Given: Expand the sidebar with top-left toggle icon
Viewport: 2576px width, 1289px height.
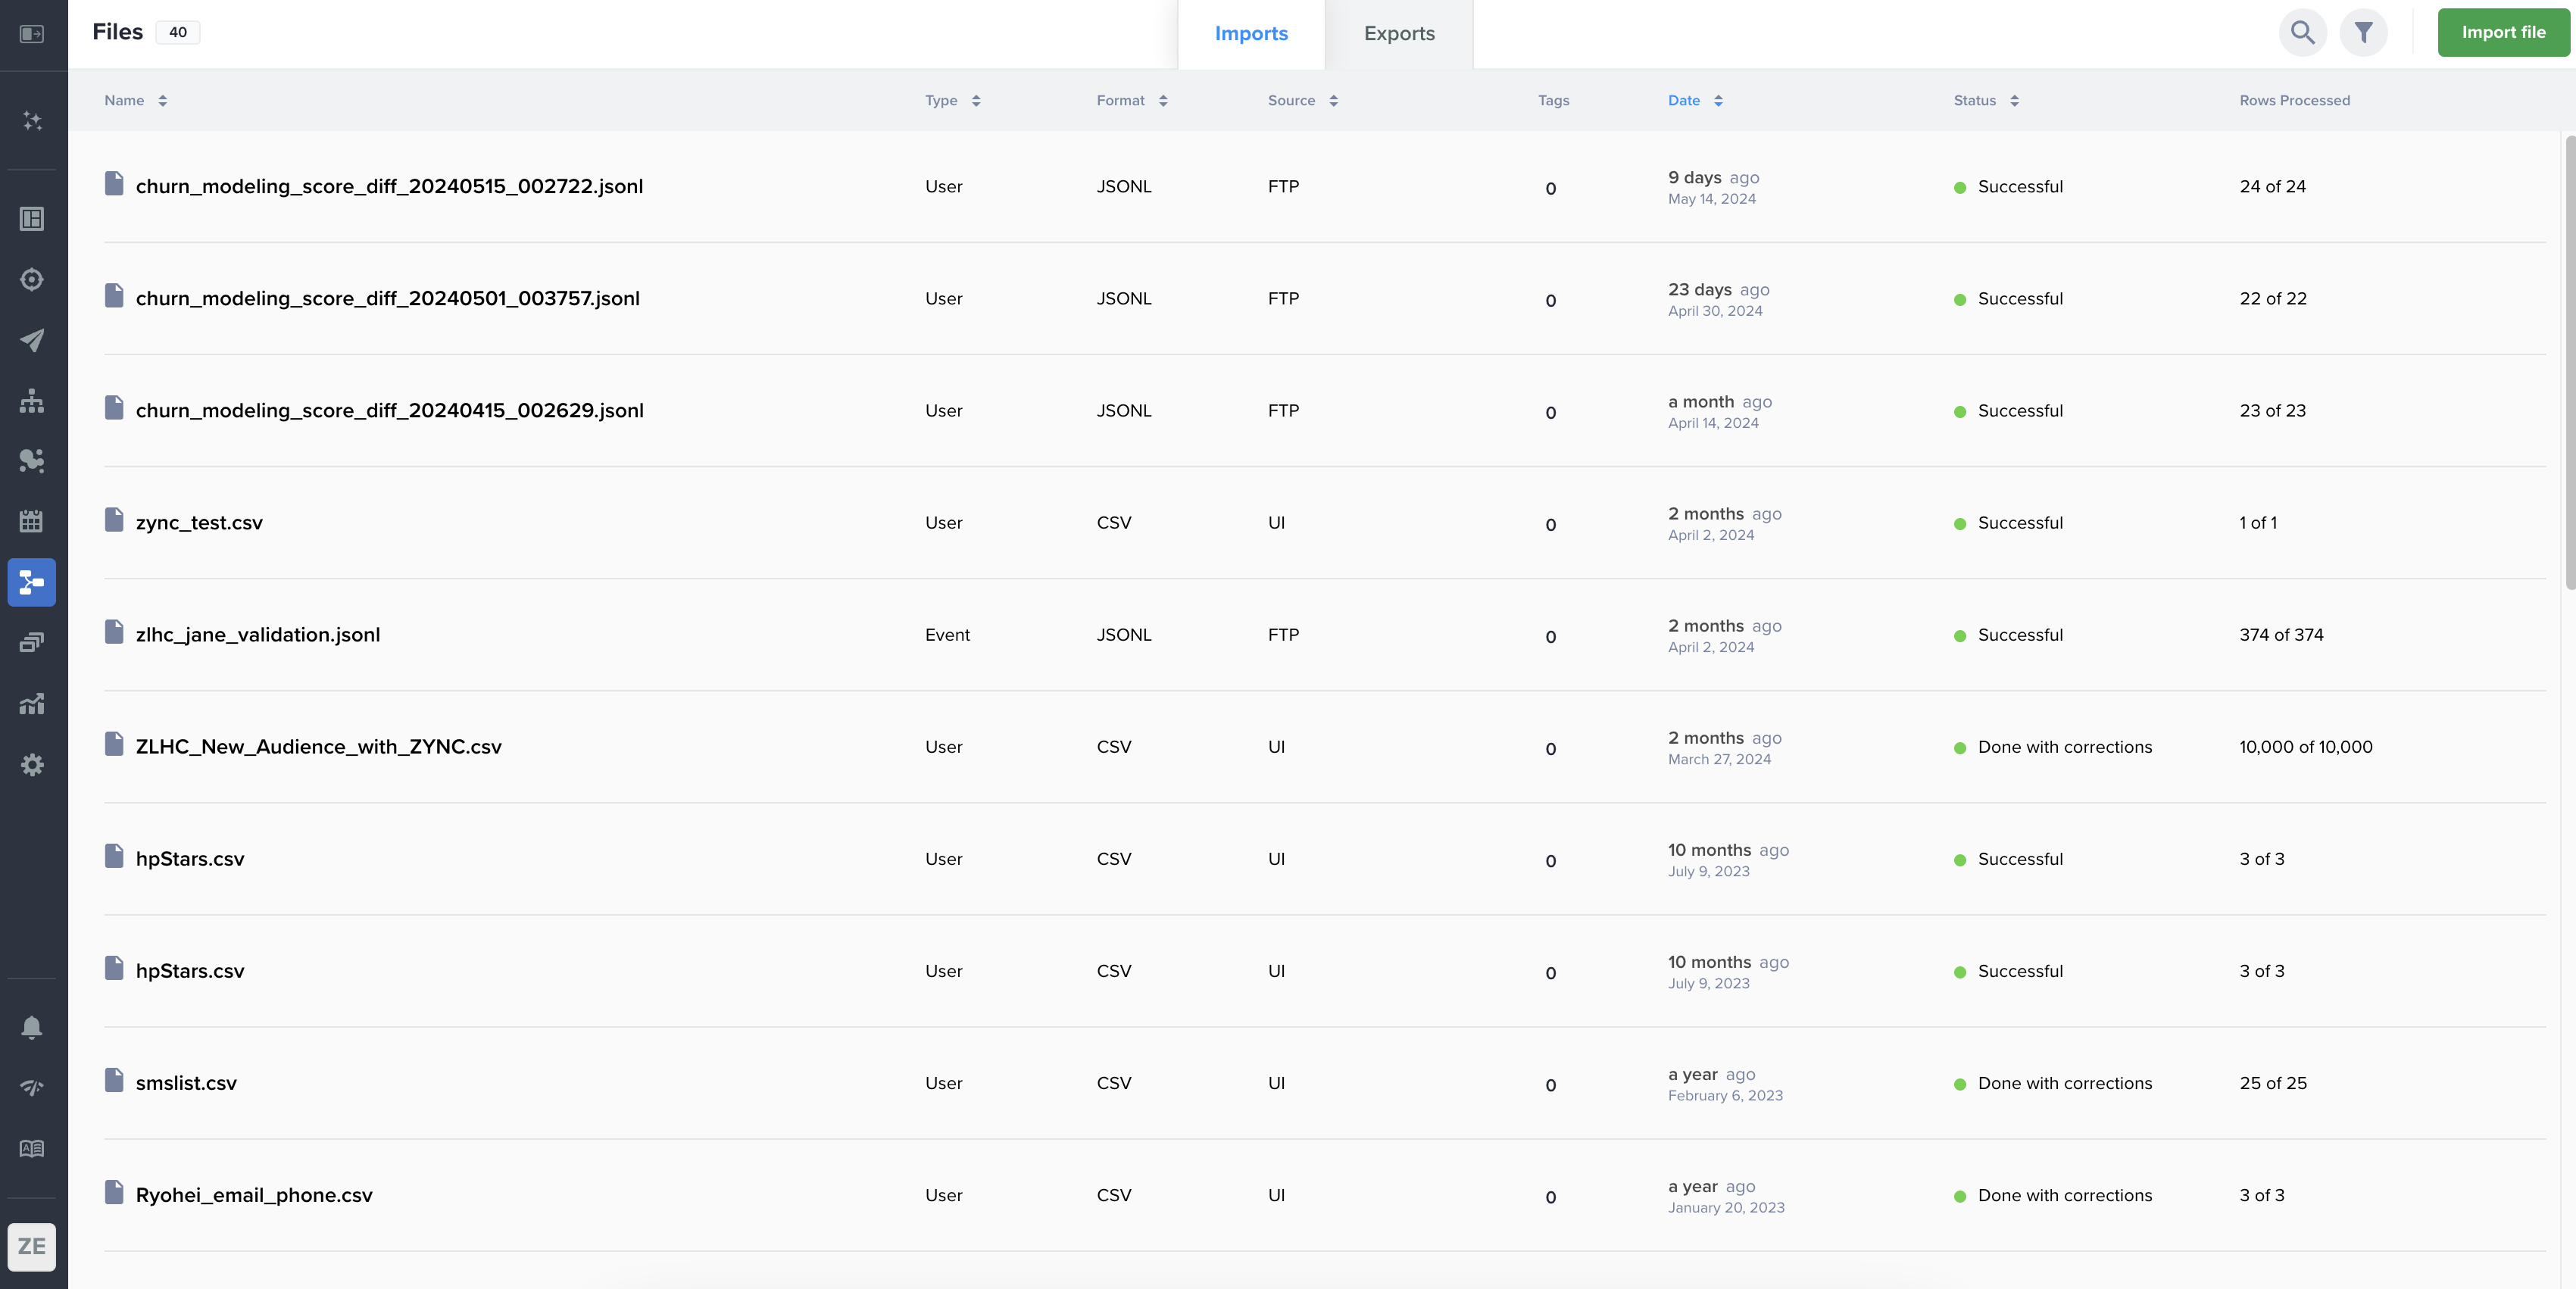Looking at the screenshot, I should click(32, 34).
